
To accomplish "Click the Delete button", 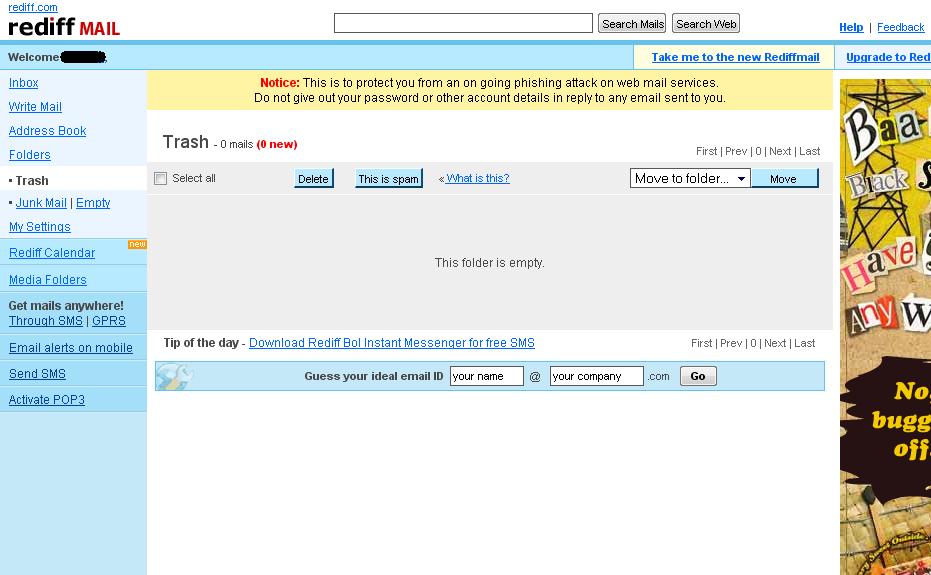I will pyautogui.click(x=314, y=178).
